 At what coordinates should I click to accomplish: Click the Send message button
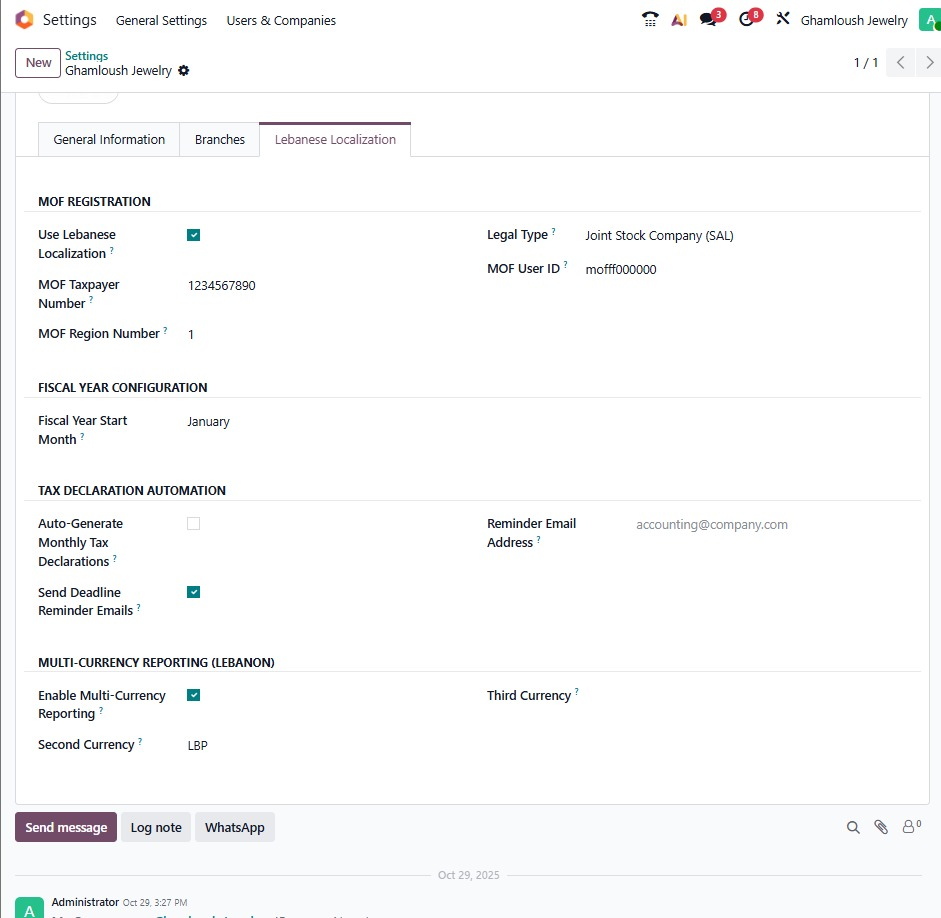point(66,827)
